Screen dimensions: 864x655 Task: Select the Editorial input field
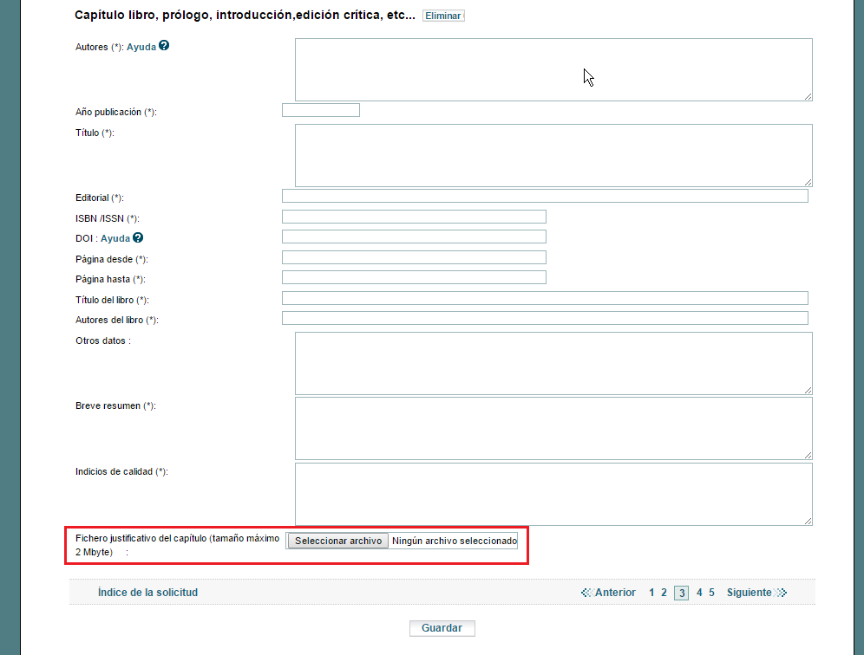click(545, 196)
